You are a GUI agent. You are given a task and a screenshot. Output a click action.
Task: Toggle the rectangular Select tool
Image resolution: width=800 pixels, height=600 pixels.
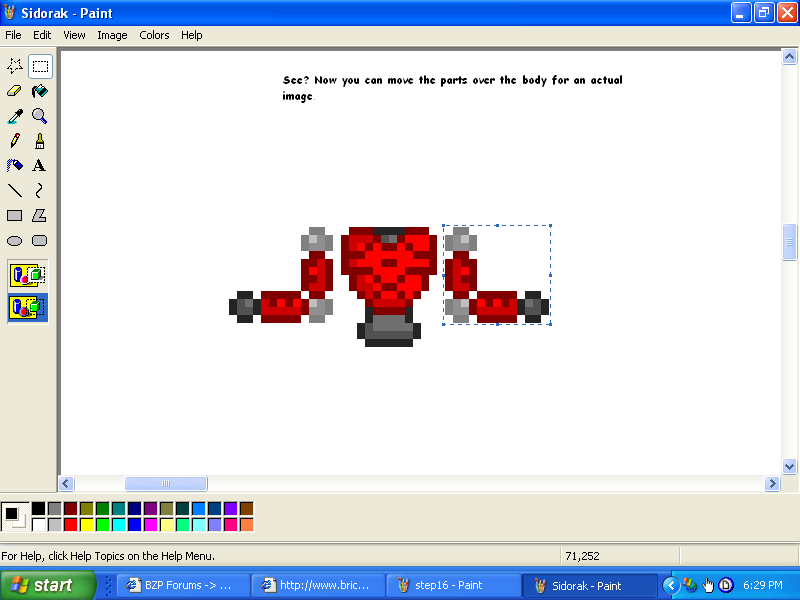pyautogui.click(x=39, y=65)
